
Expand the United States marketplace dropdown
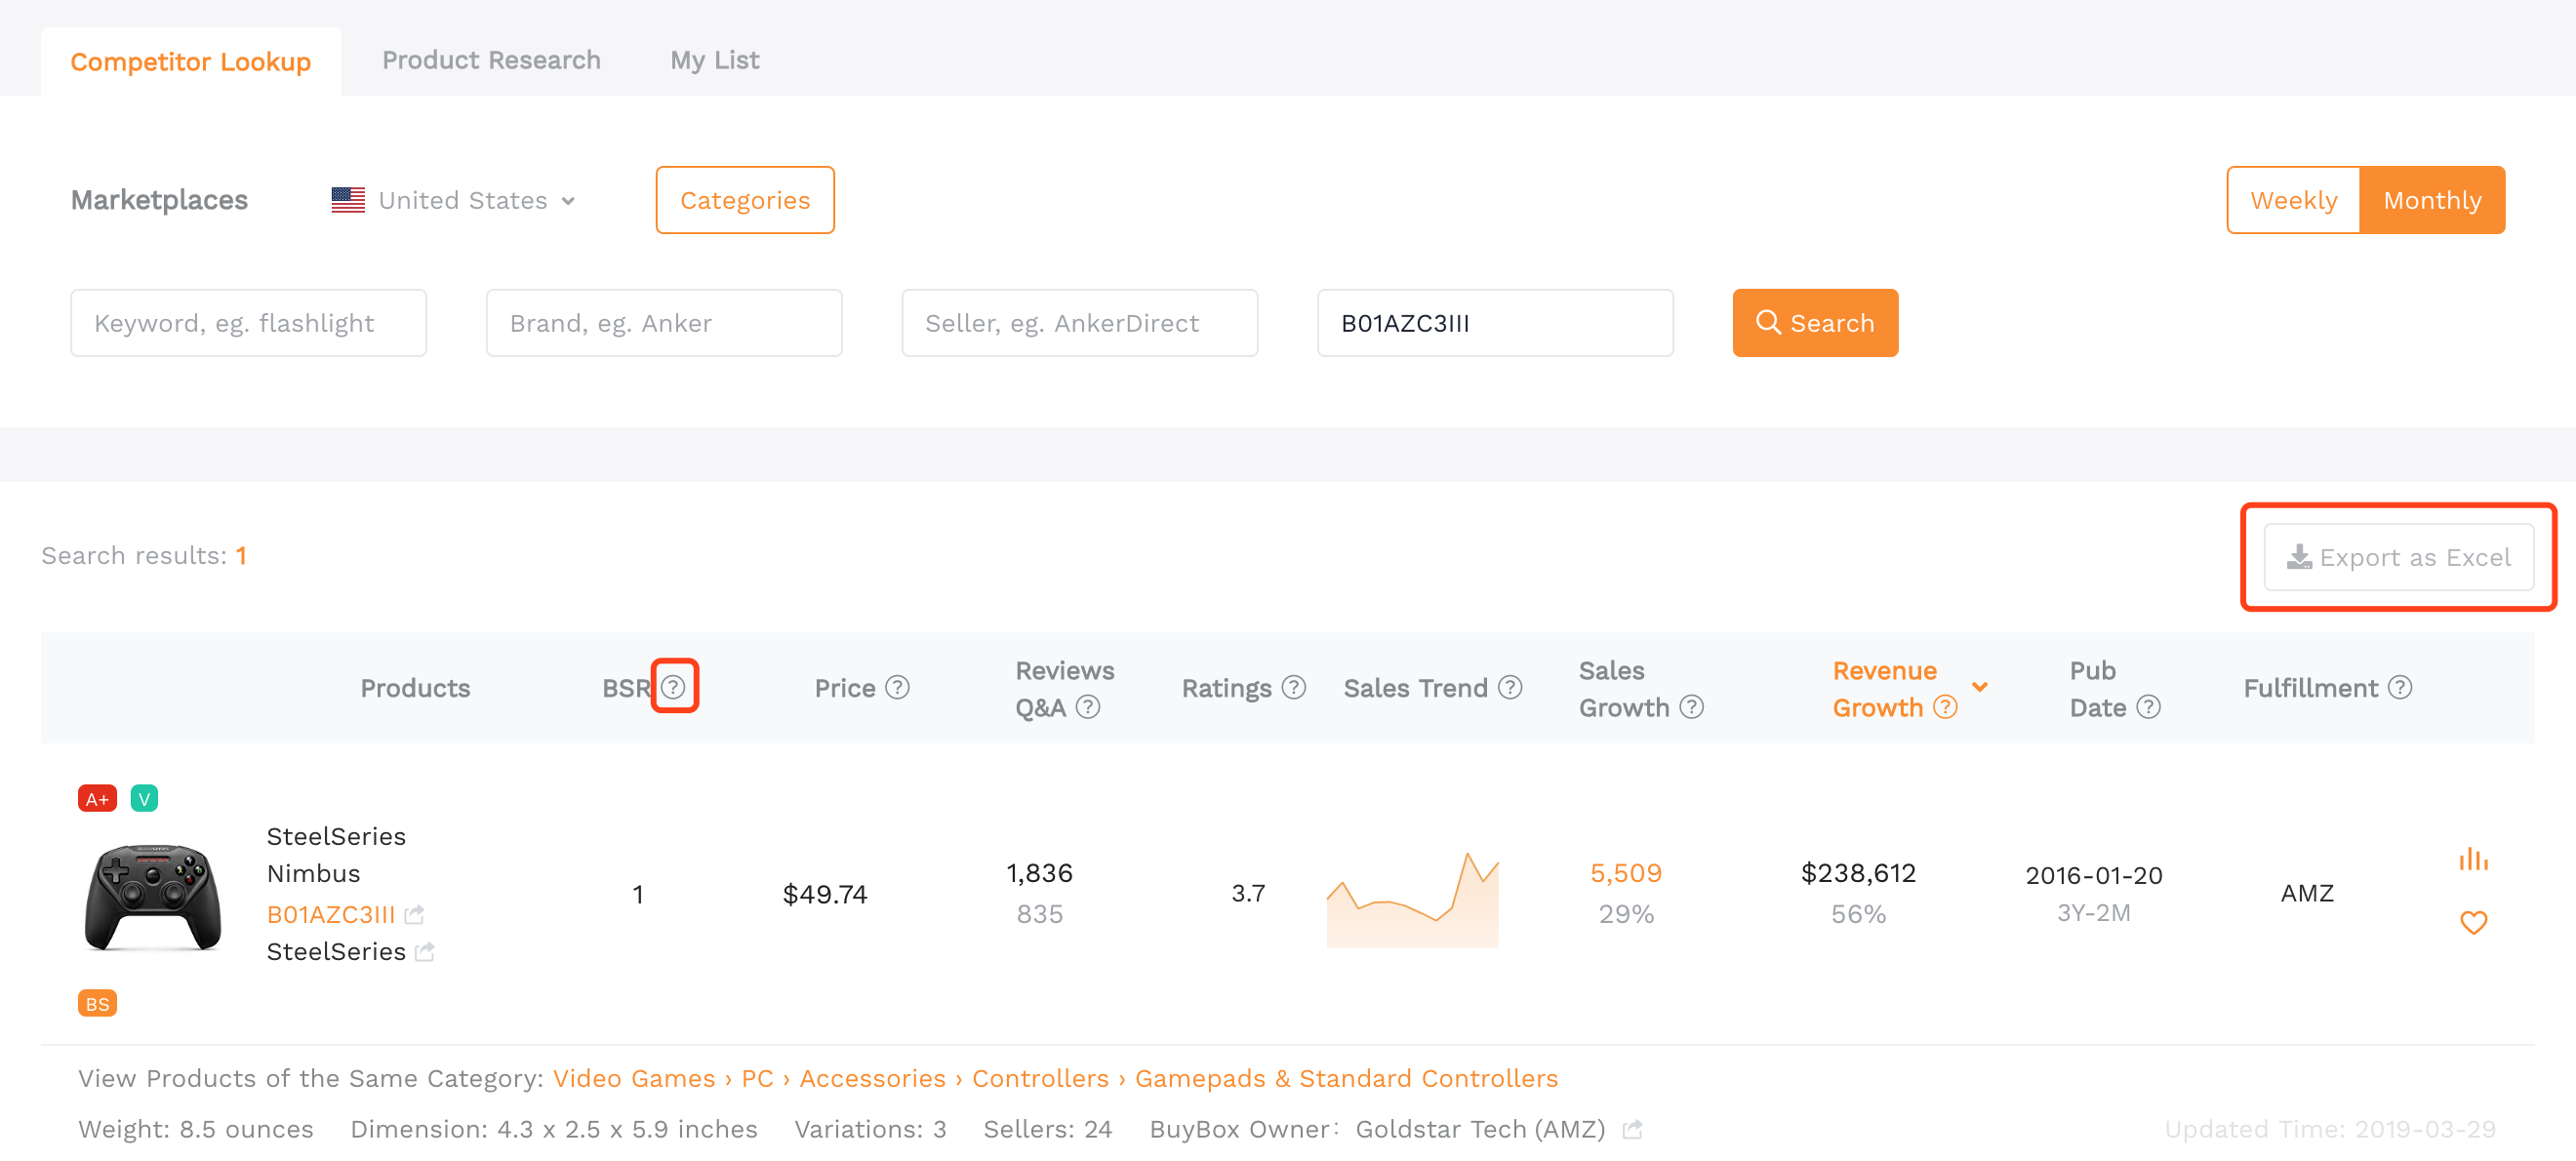point(453,200)
